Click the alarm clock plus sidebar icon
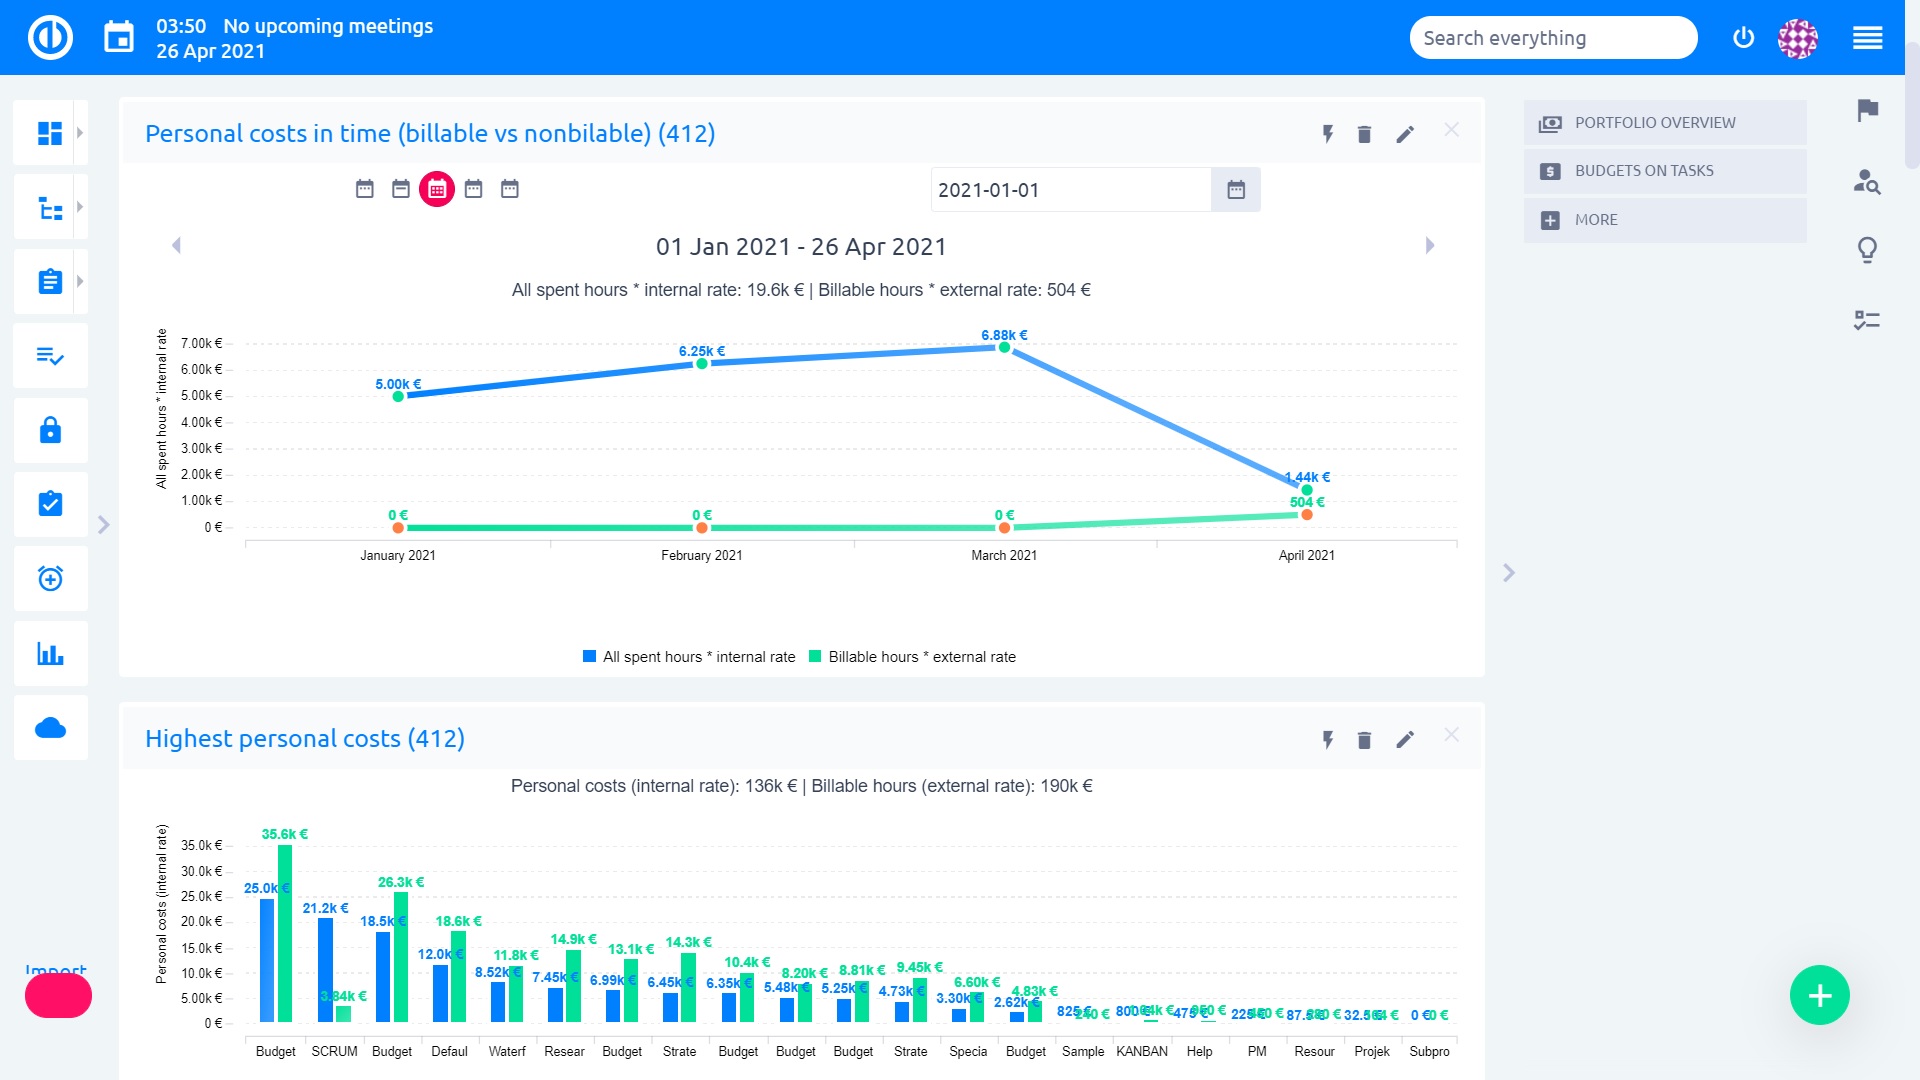 (x=50, y=579)
